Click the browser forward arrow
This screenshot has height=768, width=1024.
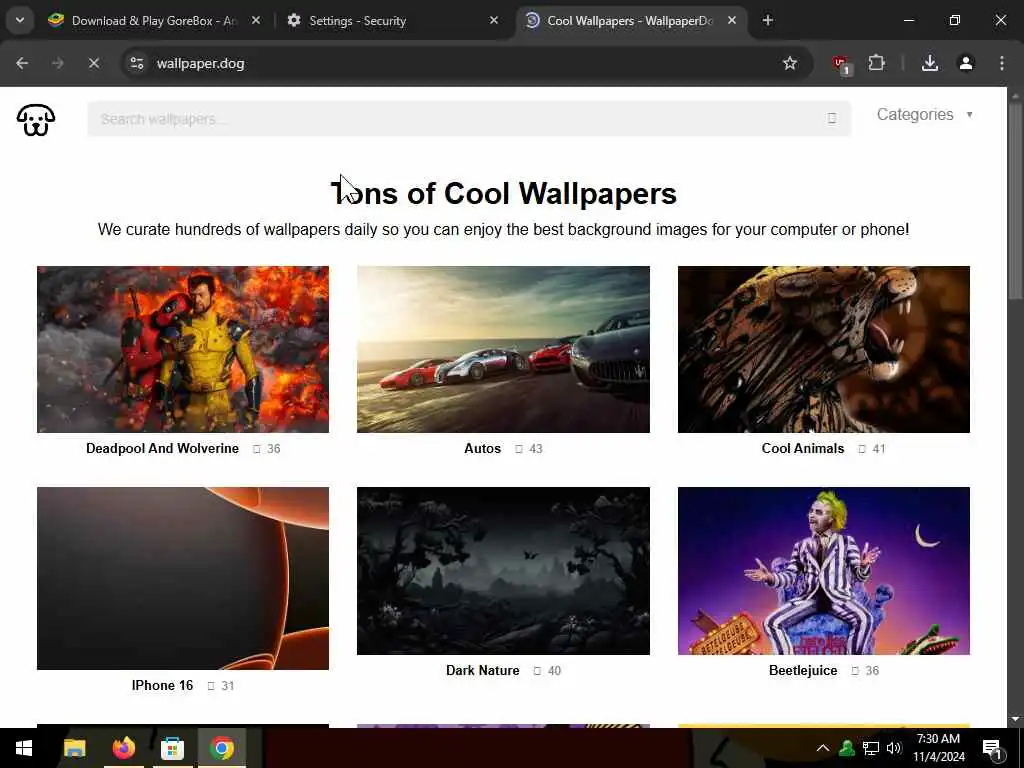(57, 63)
